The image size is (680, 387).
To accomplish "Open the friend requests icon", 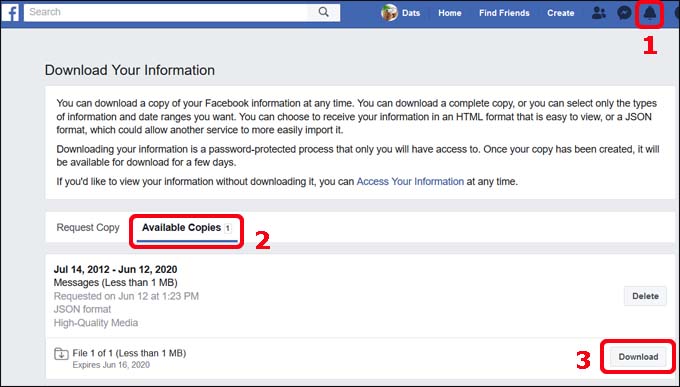I will coord(598,13).
